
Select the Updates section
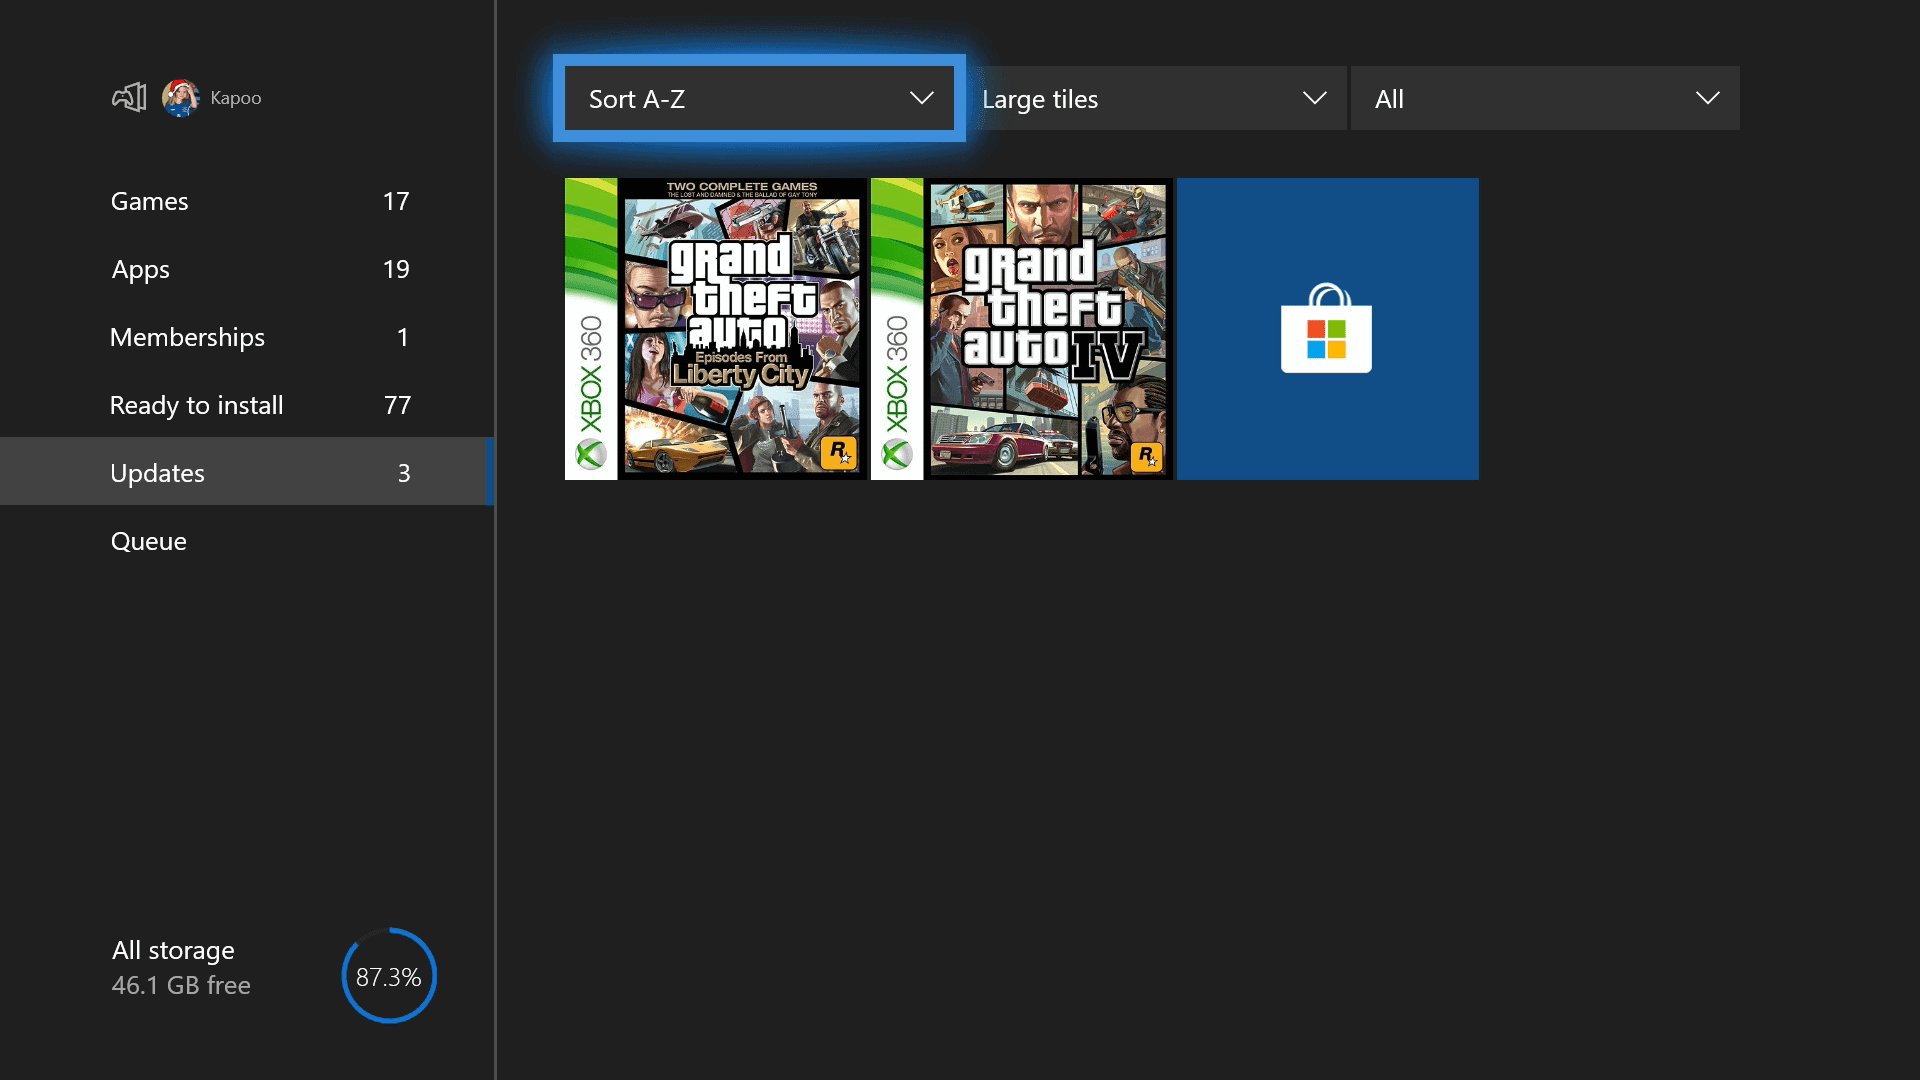(x=247, y=472)
